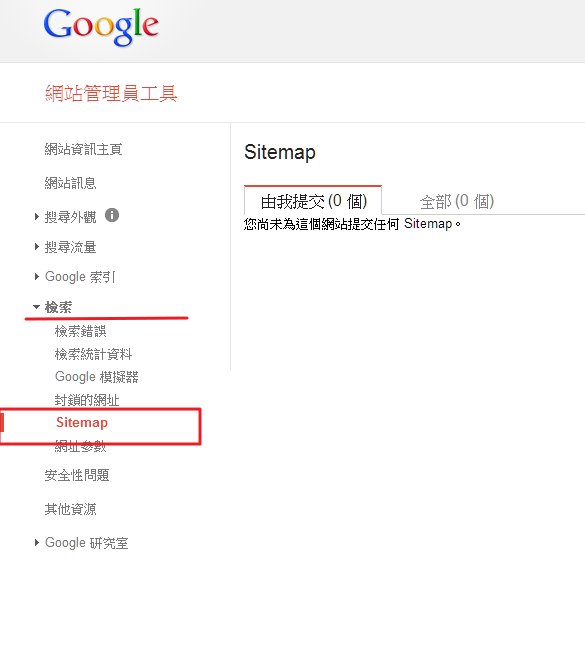The width and height of the screenshot is (585, 652).
Task: Open 網站管理員工具 home link
Action: [111, 93]
